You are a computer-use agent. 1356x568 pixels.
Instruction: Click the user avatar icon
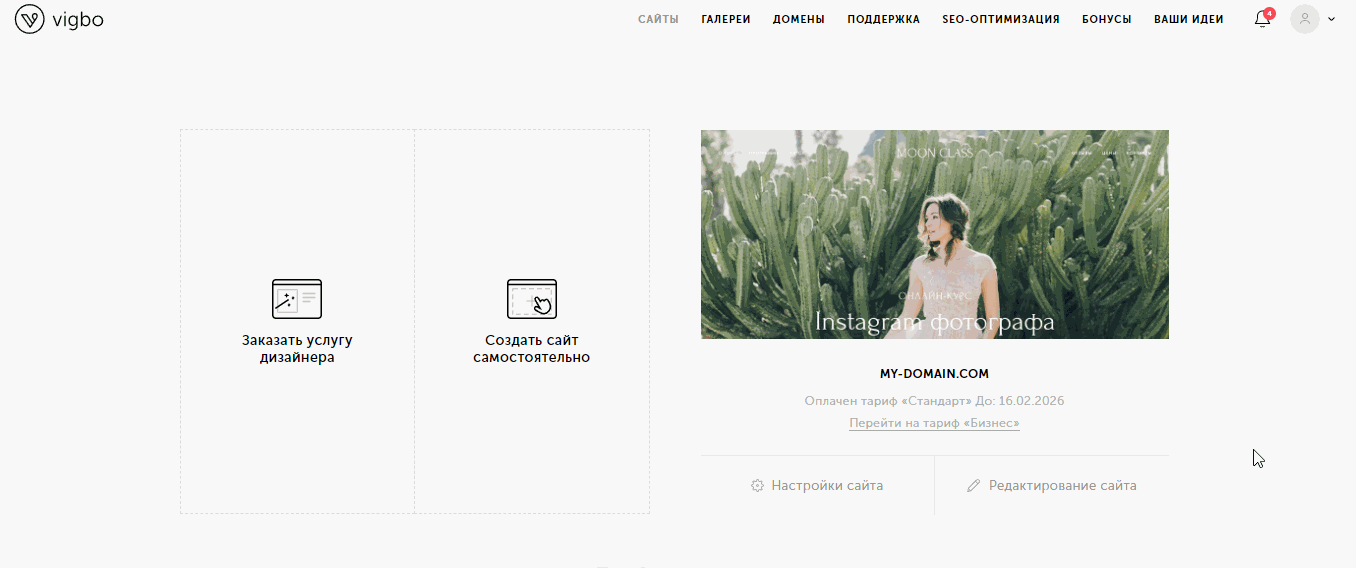pos(1305,19)
